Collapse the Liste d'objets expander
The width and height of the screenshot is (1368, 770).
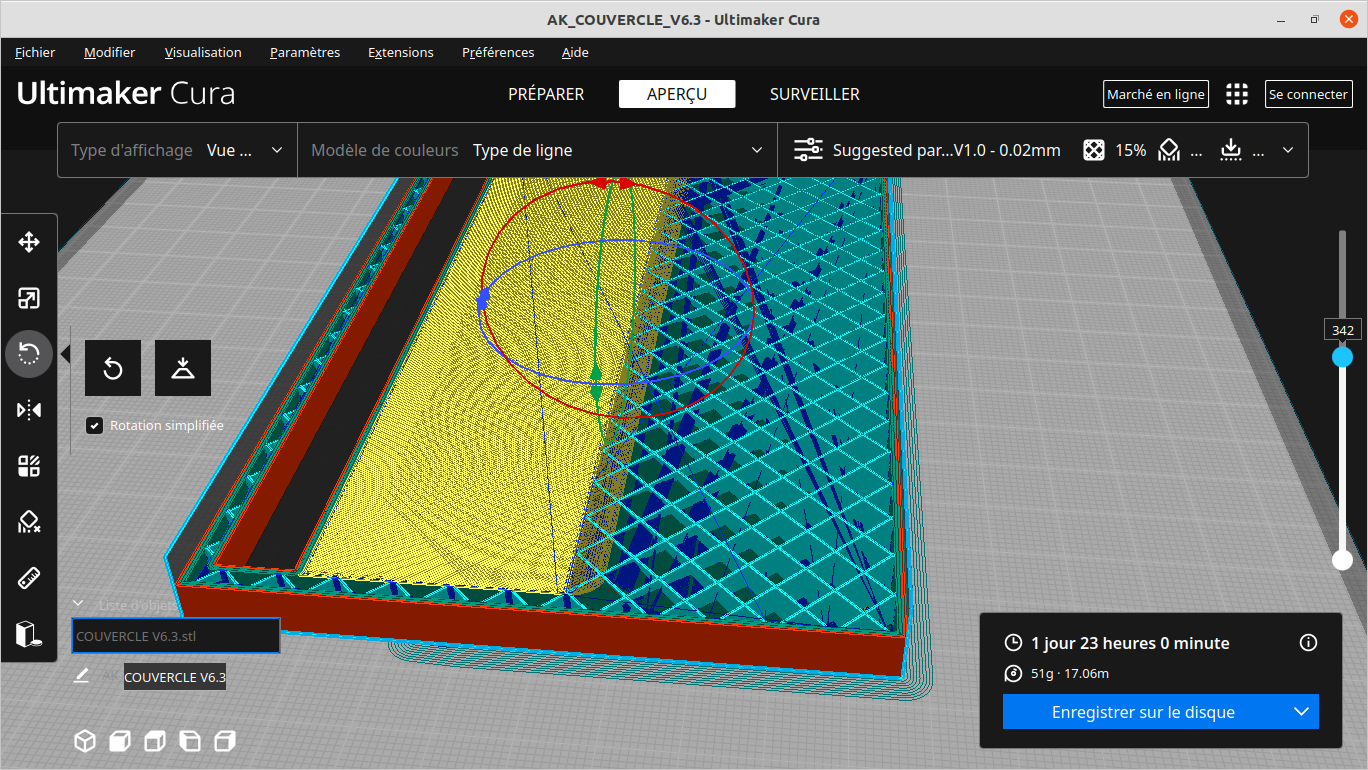point(79,604)
